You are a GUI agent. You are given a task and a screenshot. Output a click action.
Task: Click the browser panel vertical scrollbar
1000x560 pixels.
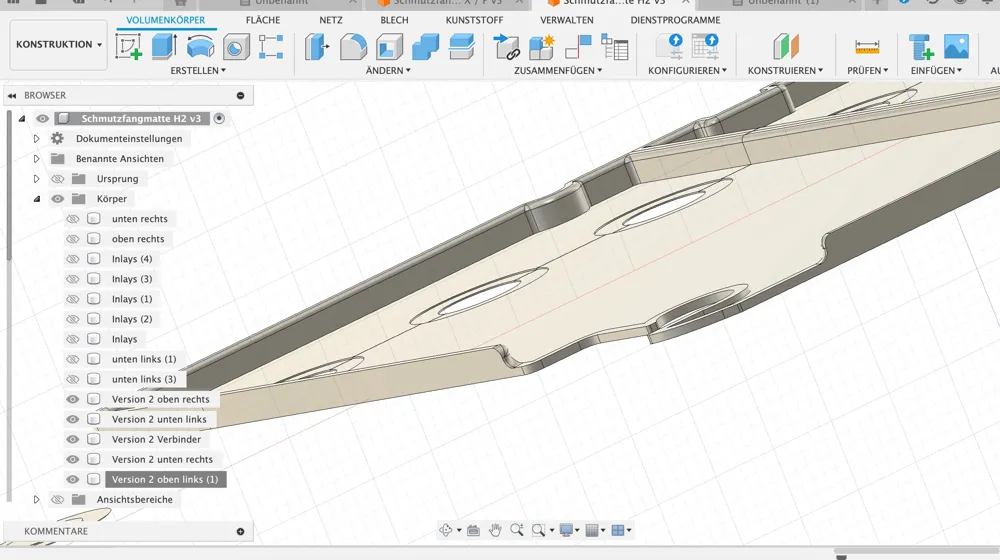click(x=8, y=185)
